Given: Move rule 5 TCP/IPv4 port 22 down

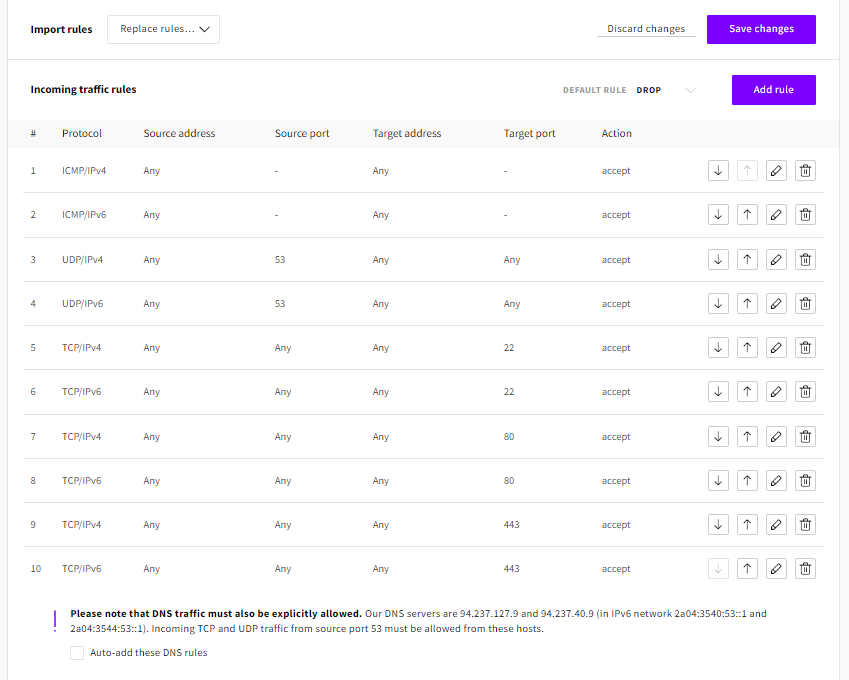Looking at the screenshot, I should (718, 347).
